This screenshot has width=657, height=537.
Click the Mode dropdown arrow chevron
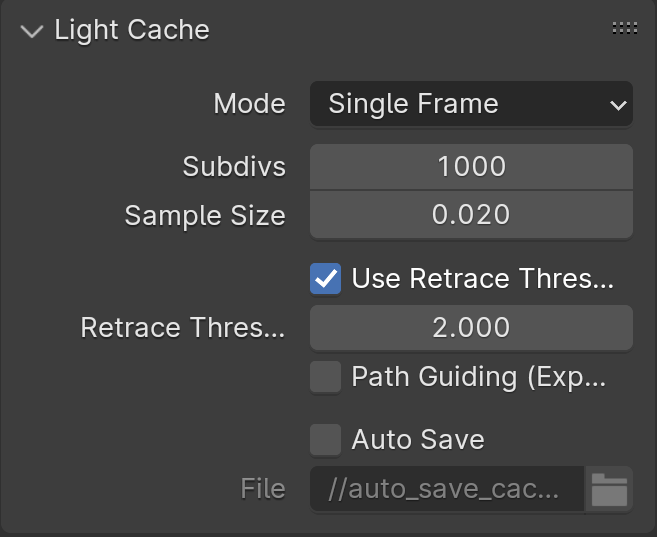[x=618, y=105]
